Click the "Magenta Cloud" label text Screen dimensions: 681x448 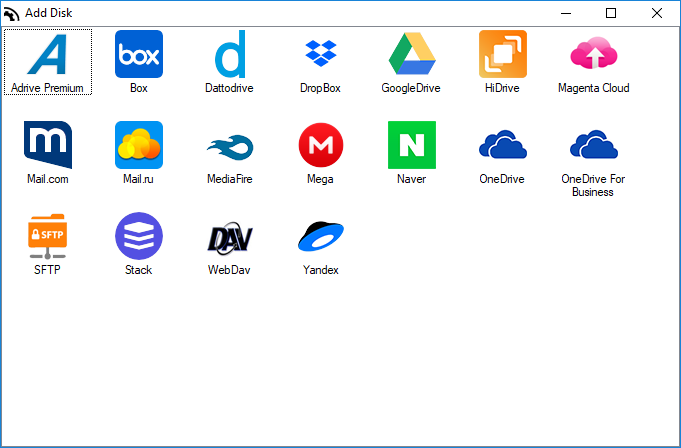(594, 88)
